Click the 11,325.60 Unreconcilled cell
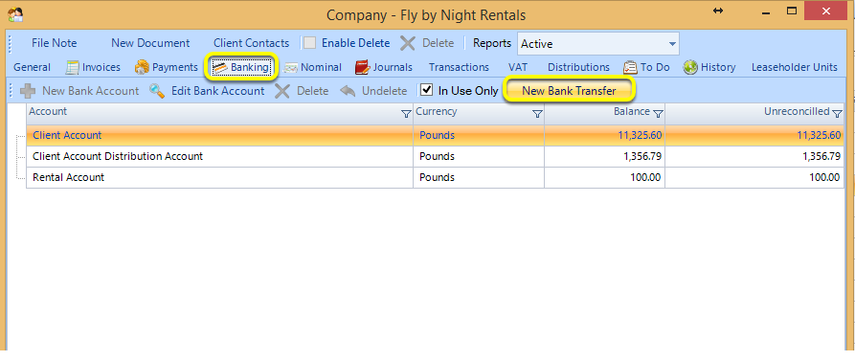 [754, 135]
